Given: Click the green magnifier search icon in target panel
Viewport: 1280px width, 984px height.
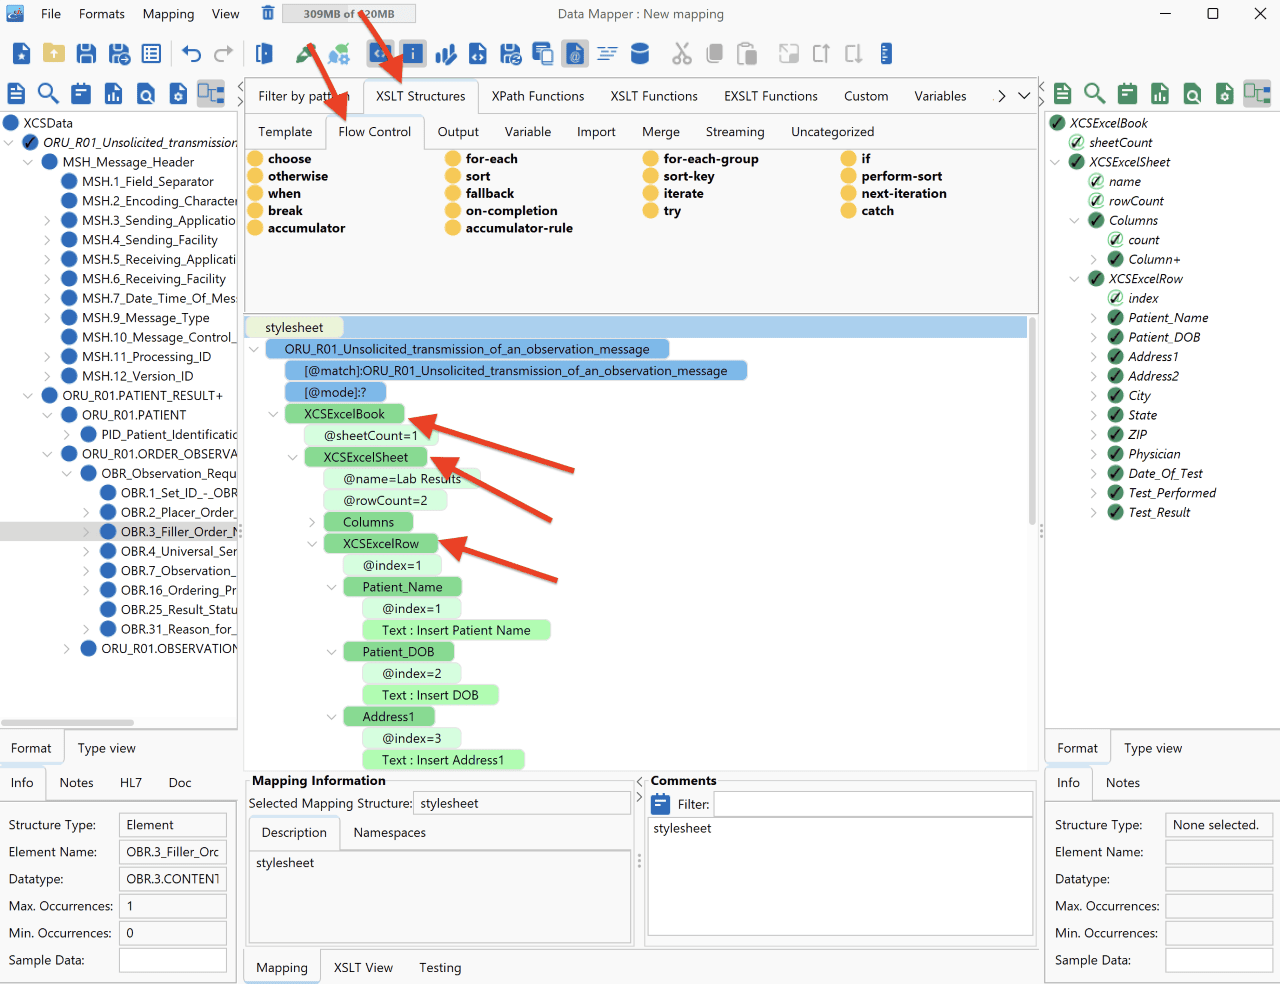Looking at the screenshot, I should [1095, 94].
